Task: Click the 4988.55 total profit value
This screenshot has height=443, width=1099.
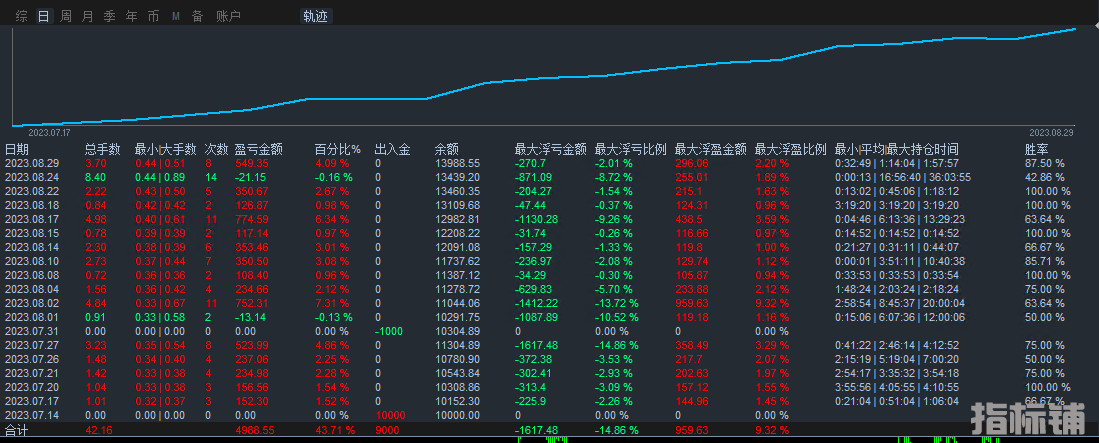Action: [x=254, y=430]
